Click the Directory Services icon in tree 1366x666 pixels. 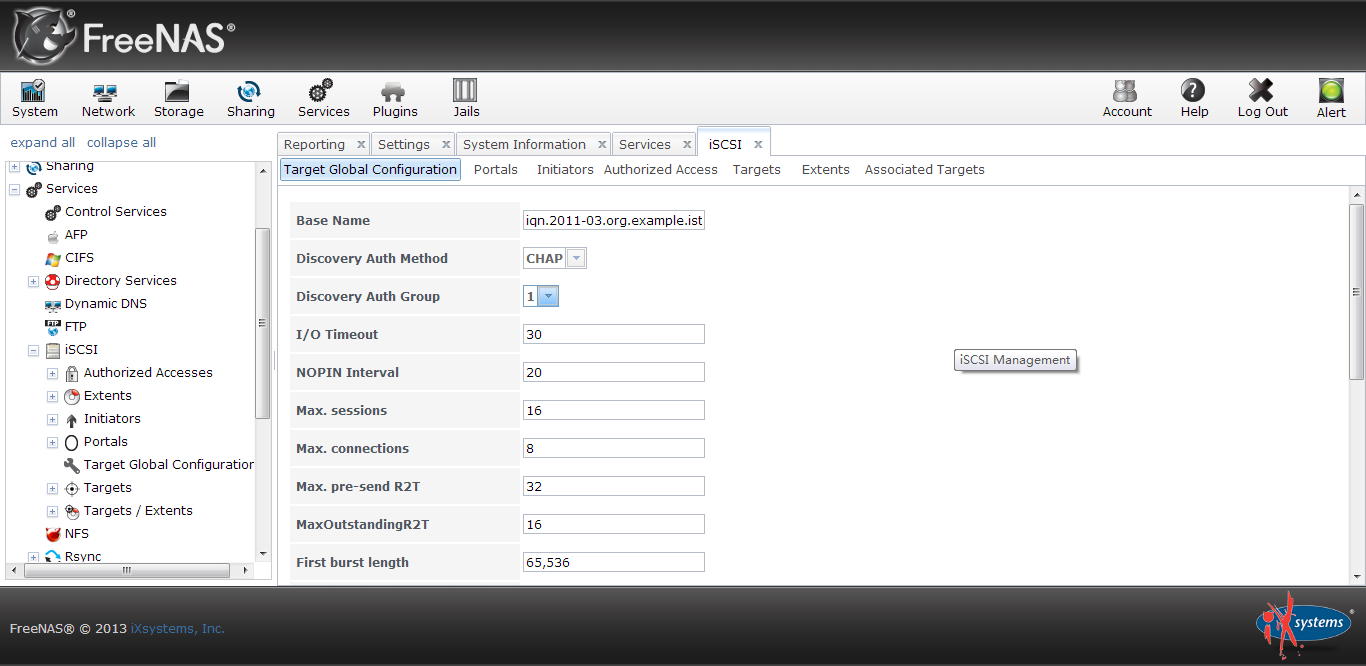coord(53,281)
